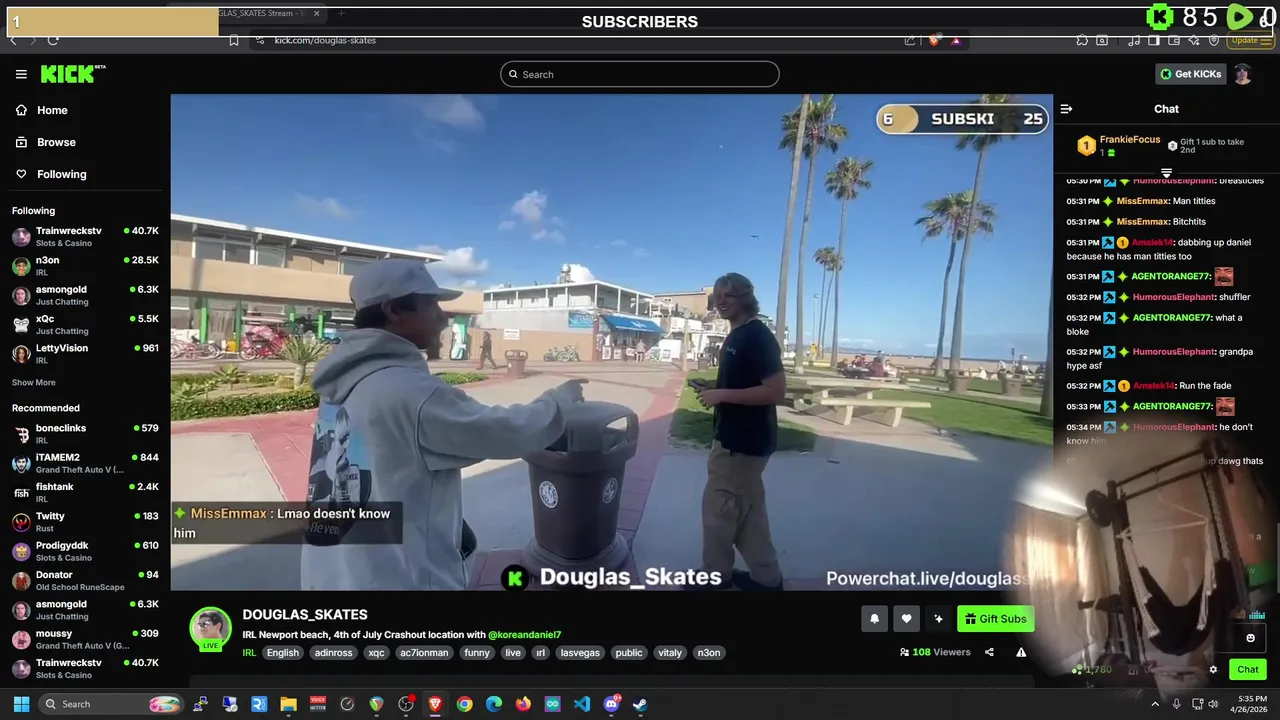
Task: Show hidden system tray icons
Action: 1155,704
